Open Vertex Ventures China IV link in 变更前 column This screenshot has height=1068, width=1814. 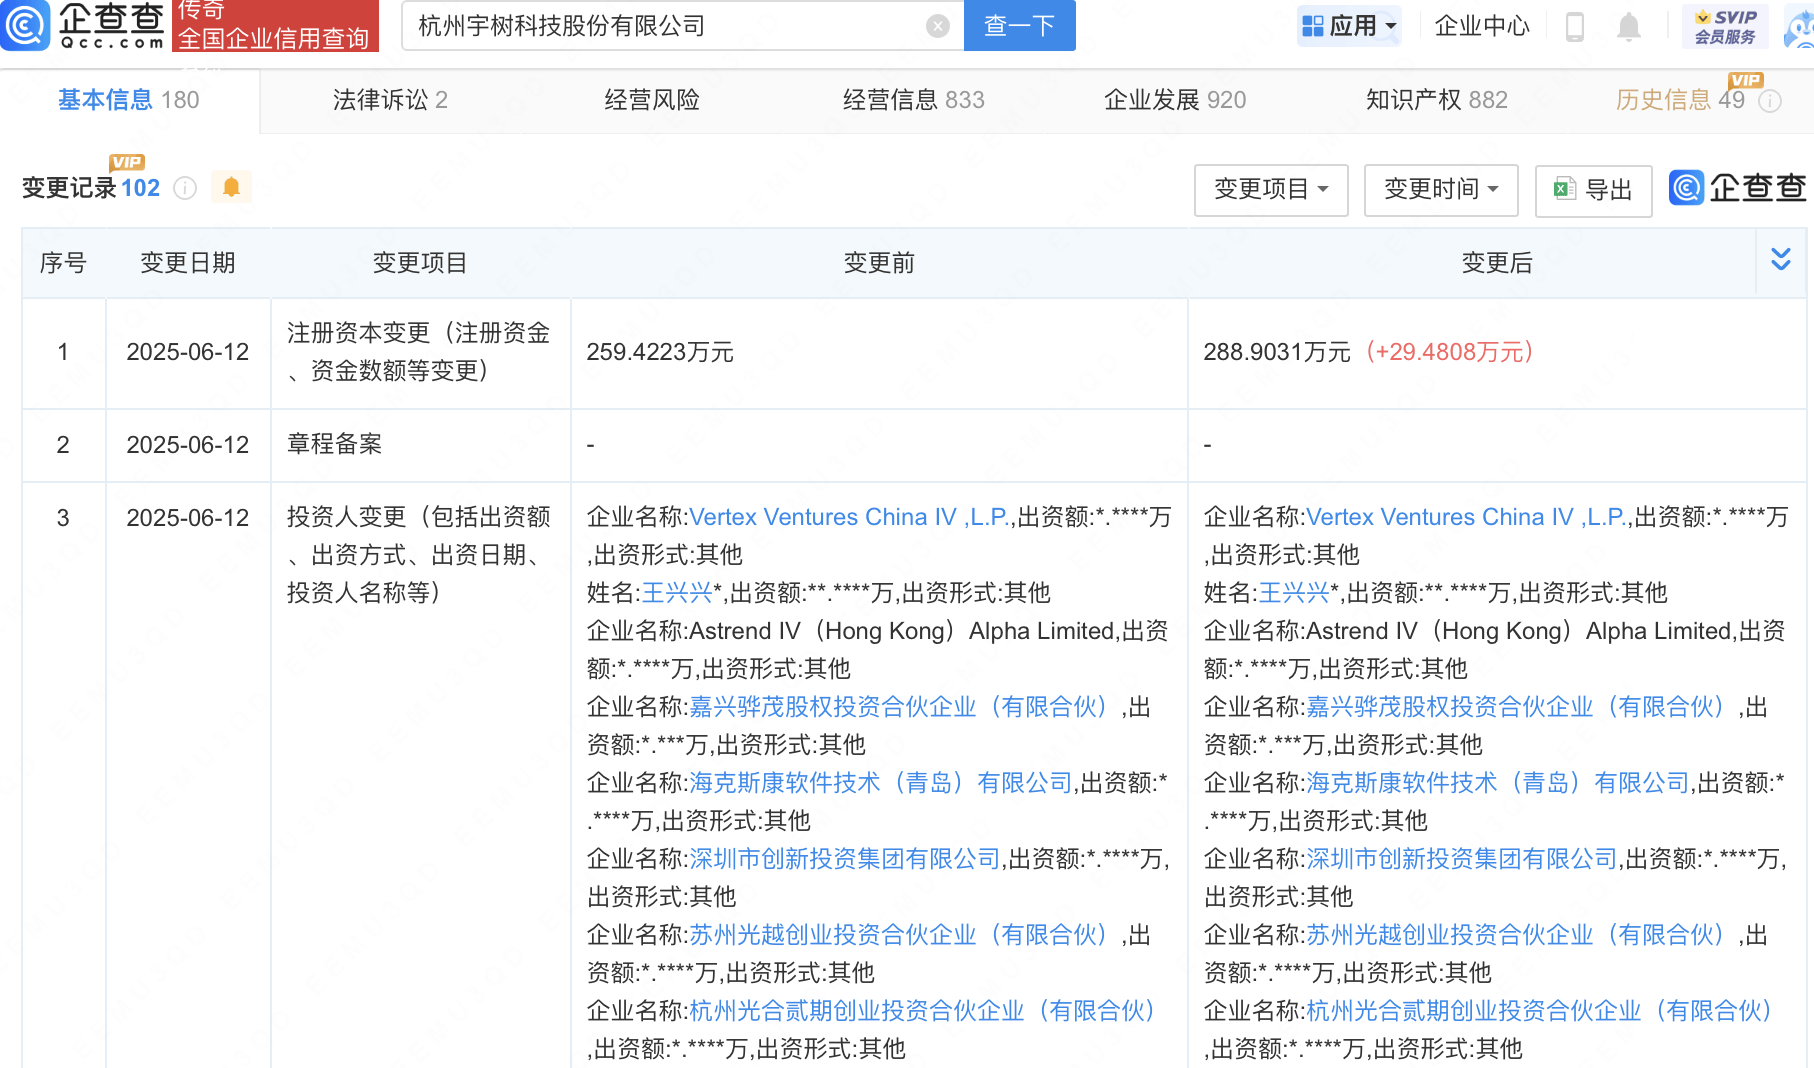coord(849,517)
